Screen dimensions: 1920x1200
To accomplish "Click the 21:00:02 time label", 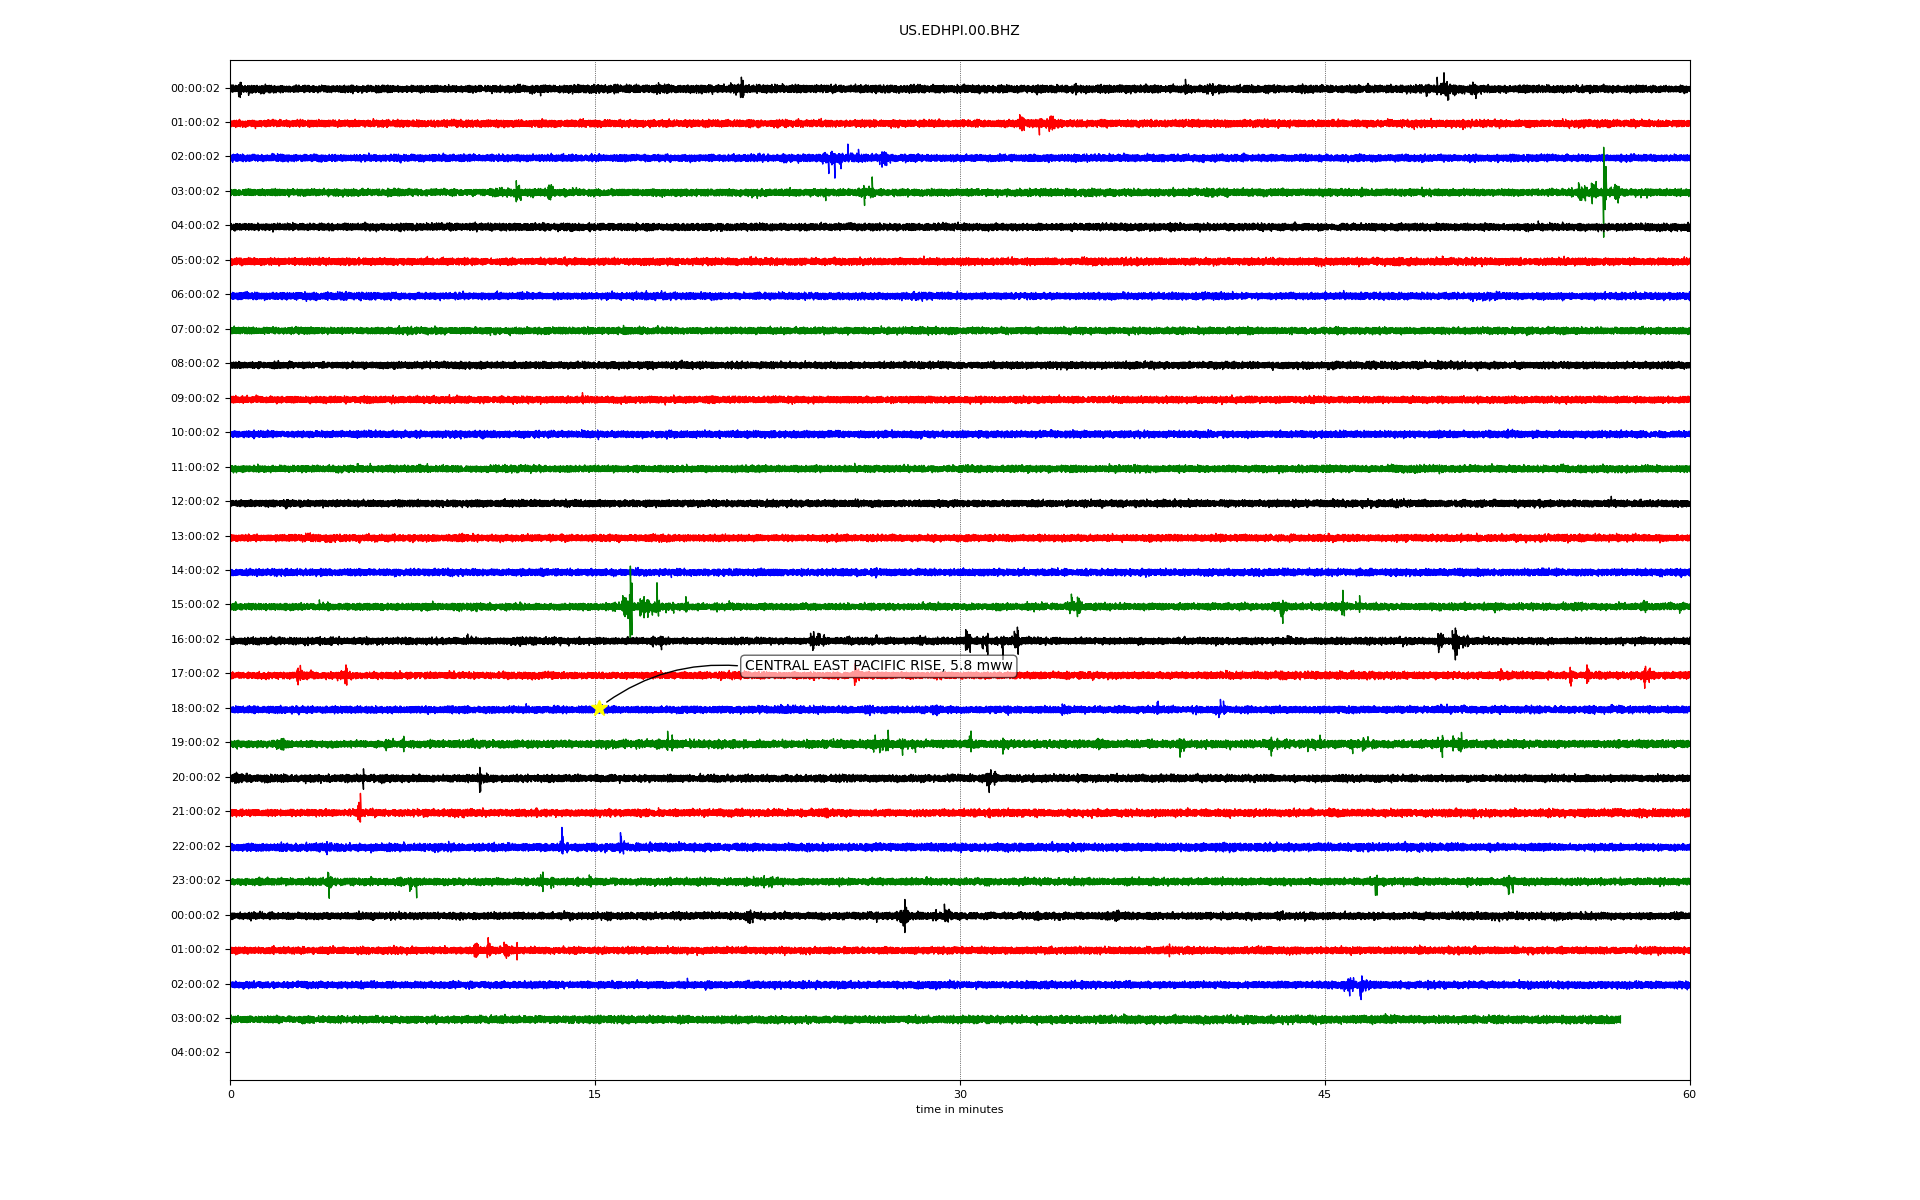I will (x=195, y=812).
